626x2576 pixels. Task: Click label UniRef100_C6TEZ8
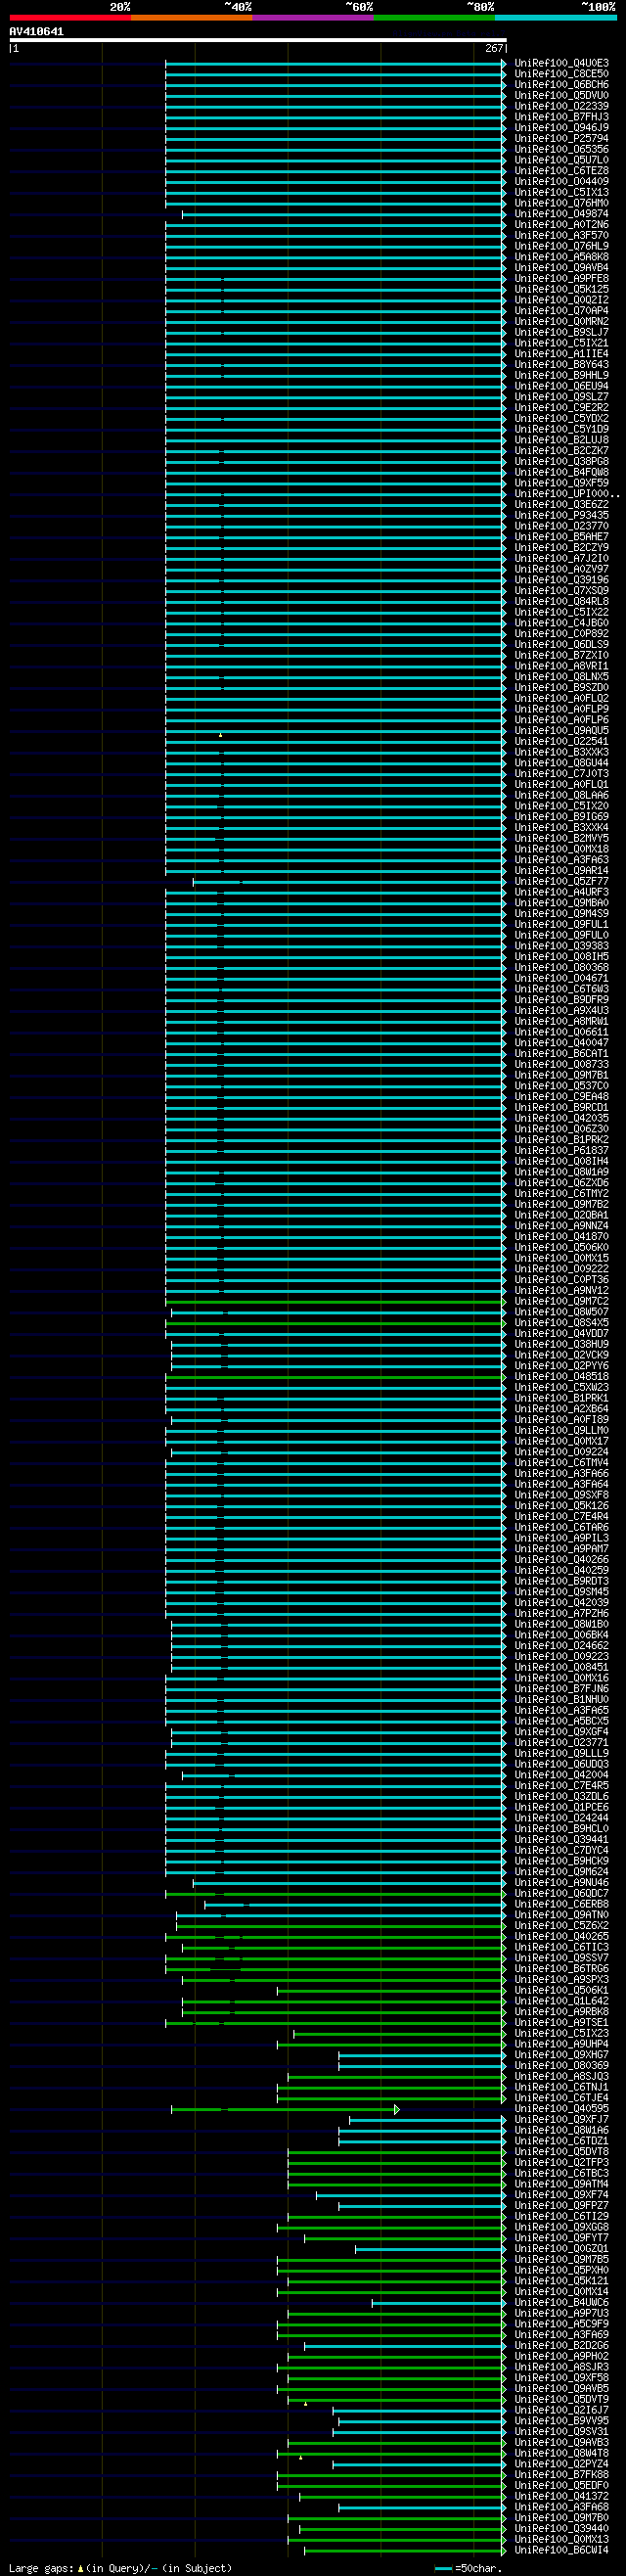561,171
